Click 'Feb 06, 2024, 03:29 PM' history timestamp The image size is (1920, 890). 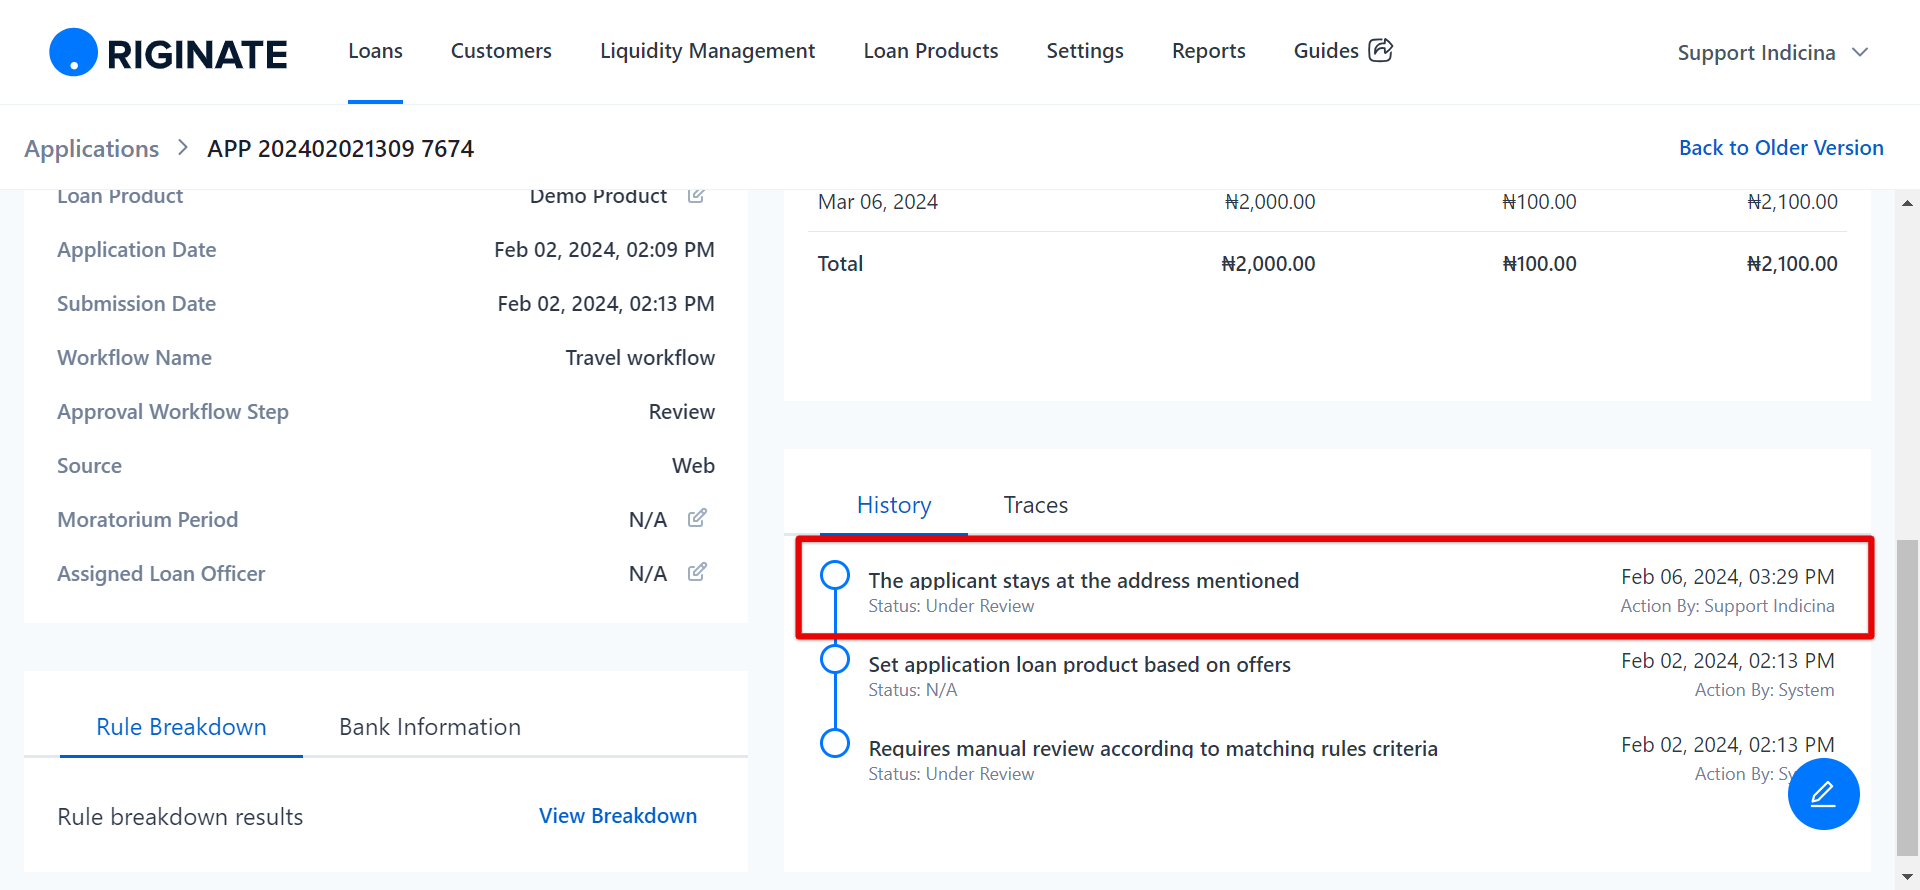[x=1728, y=577]
